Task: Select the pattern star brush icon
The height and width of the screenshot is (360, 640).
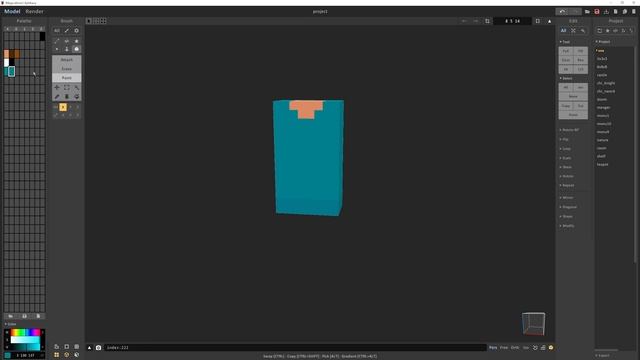Action: 76,41
